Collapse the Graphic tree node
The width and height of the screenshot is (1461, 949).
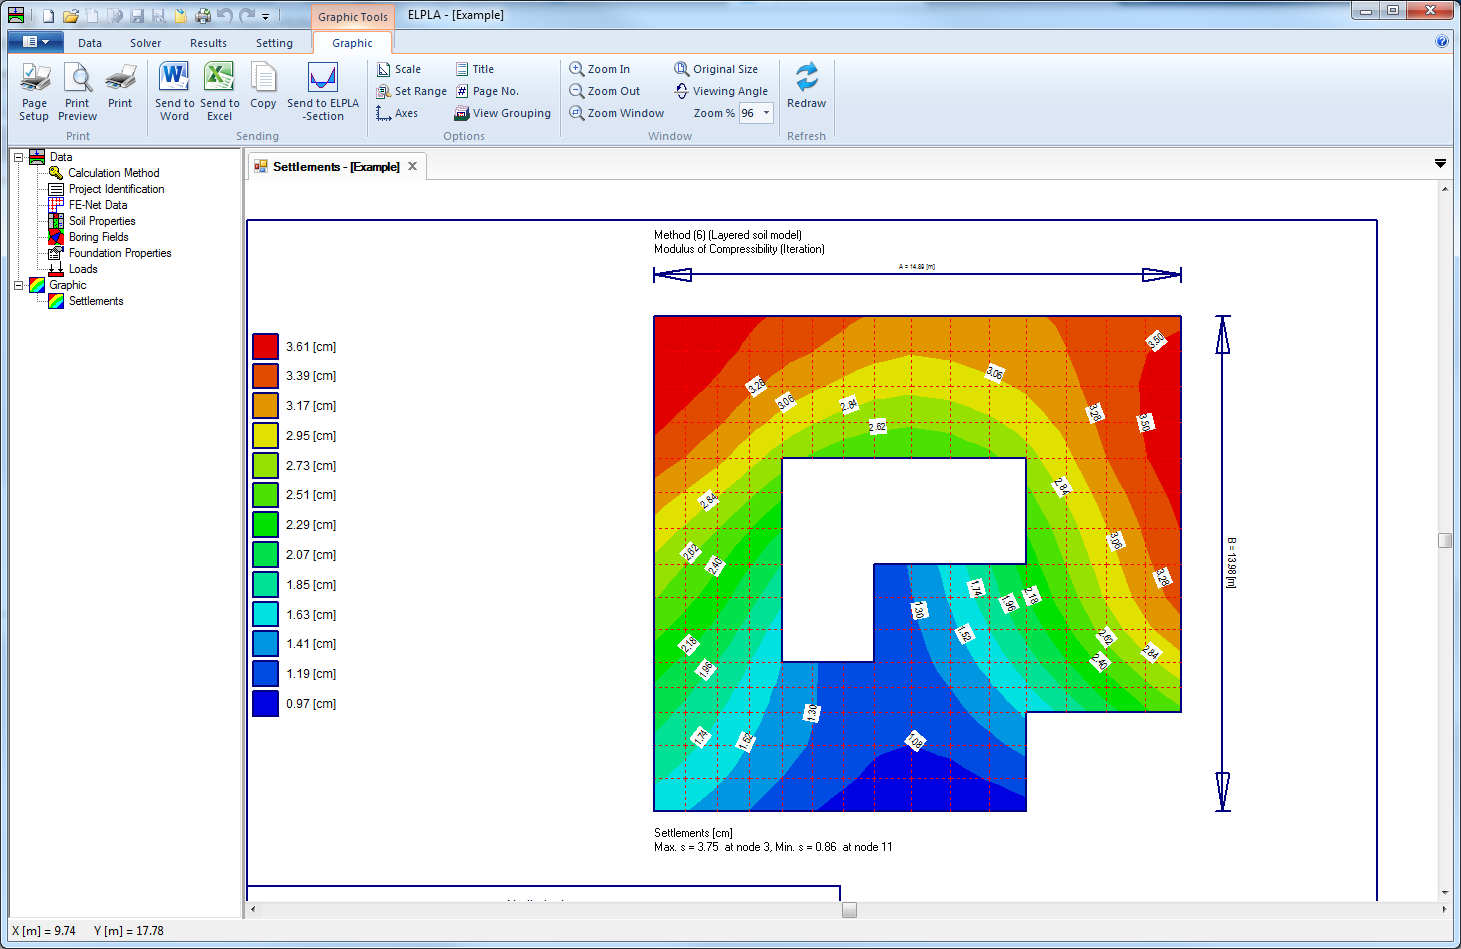click(x=18, y=284)
